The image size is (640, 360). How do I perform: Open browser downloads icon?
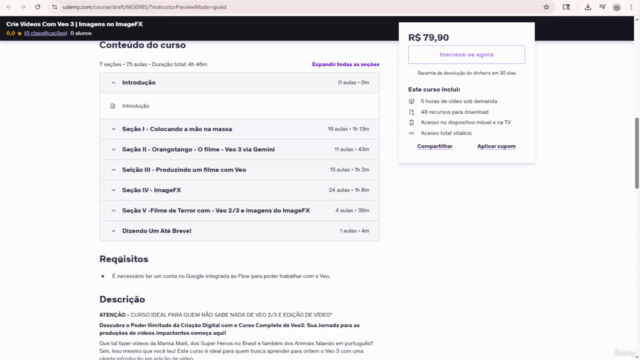(588, 7)
